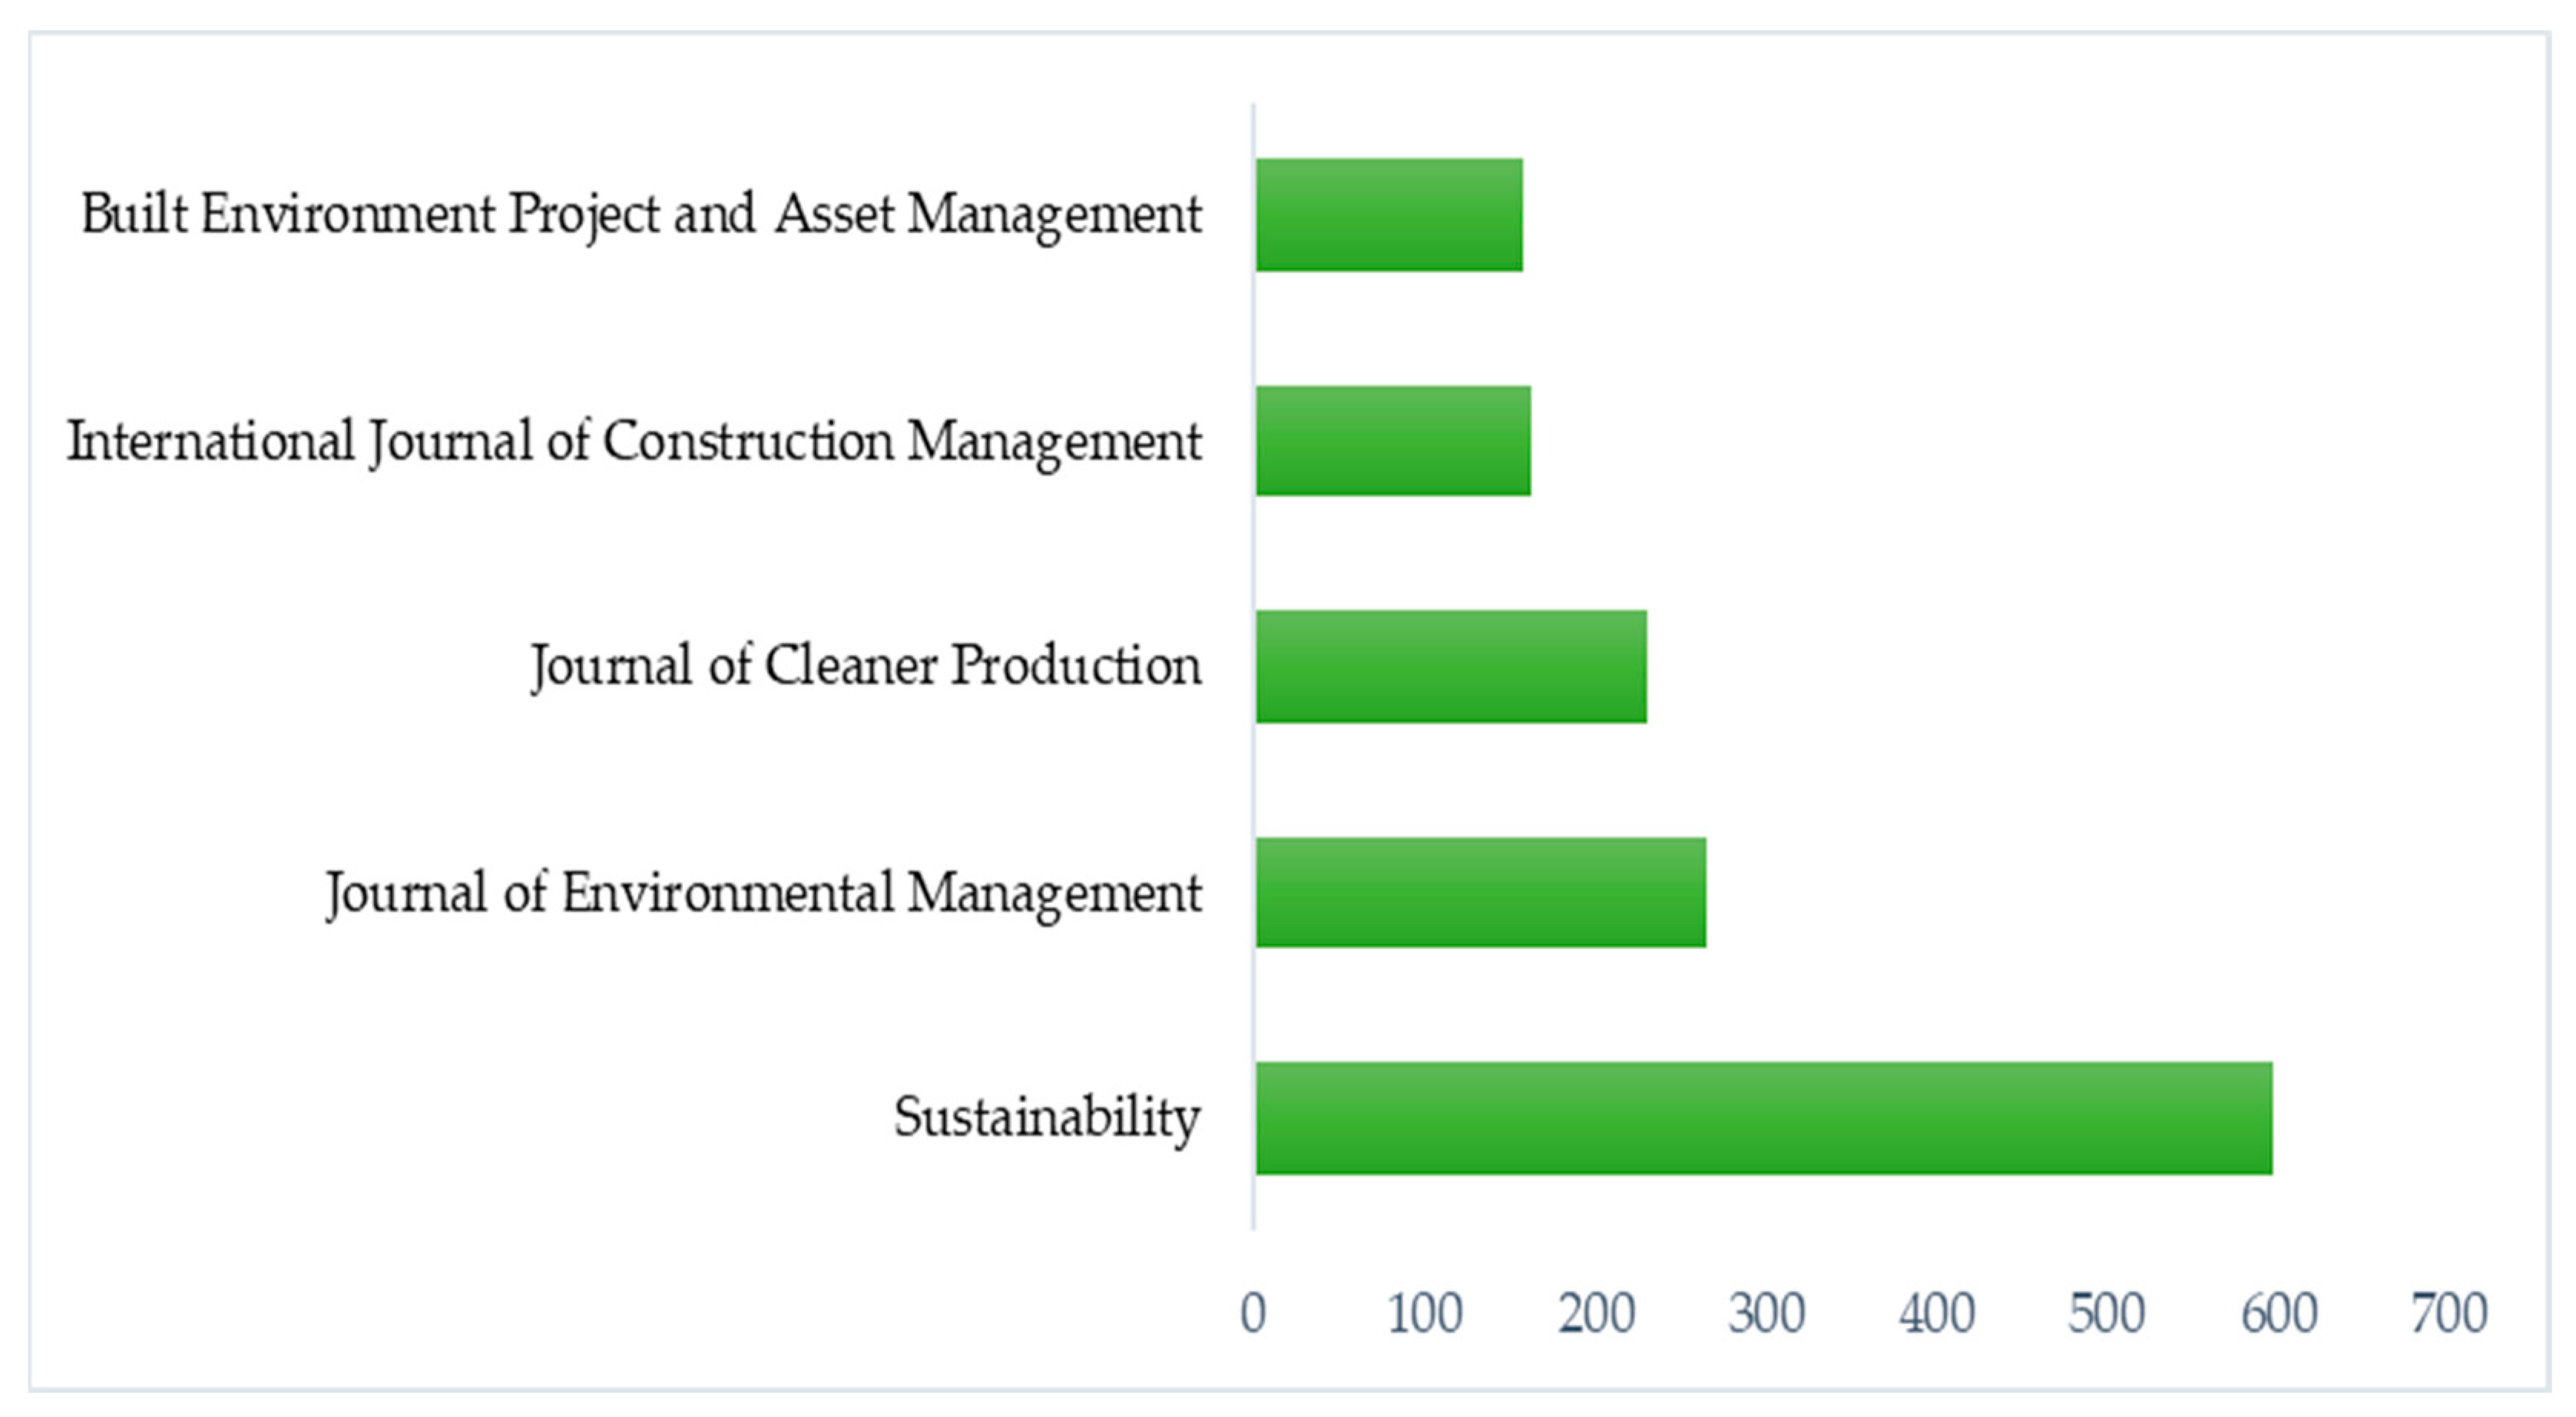2576x1417 pixels.
Task: Click the axis value 300
Action: [1767, 1313]
